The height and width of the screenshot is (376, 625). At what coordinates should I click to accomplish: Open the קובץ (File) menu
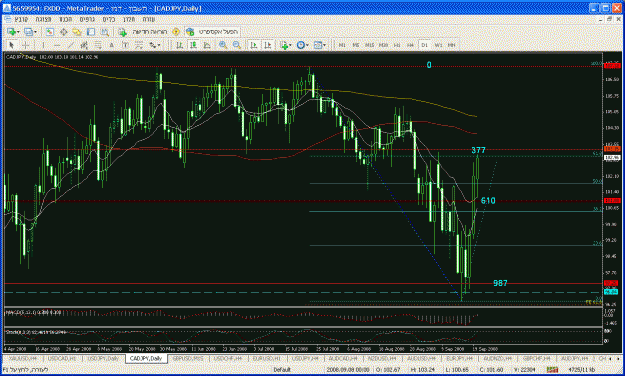coord(21,19)
